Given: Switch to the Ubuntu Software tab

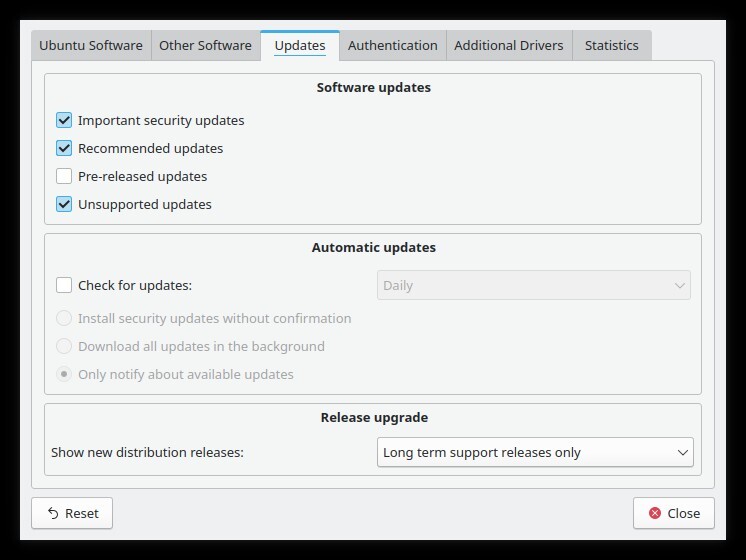Looking at the screenshot, I should coord(91,46).
